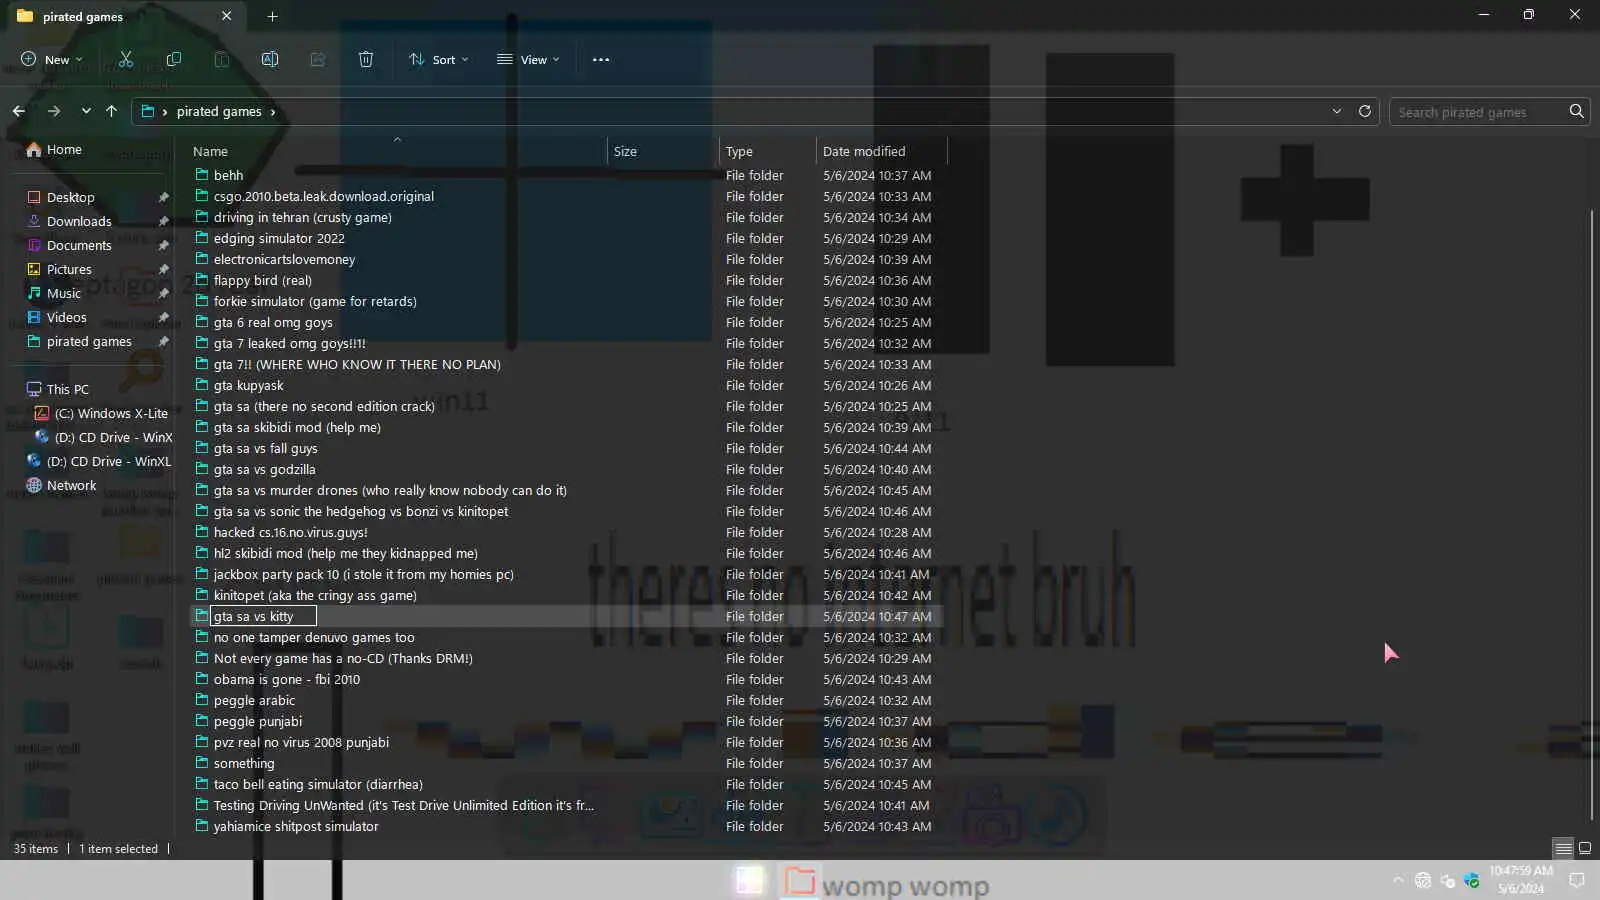Sort by Name column header
The height and width of the screenshot is (900, 1600).
point(397,151)
